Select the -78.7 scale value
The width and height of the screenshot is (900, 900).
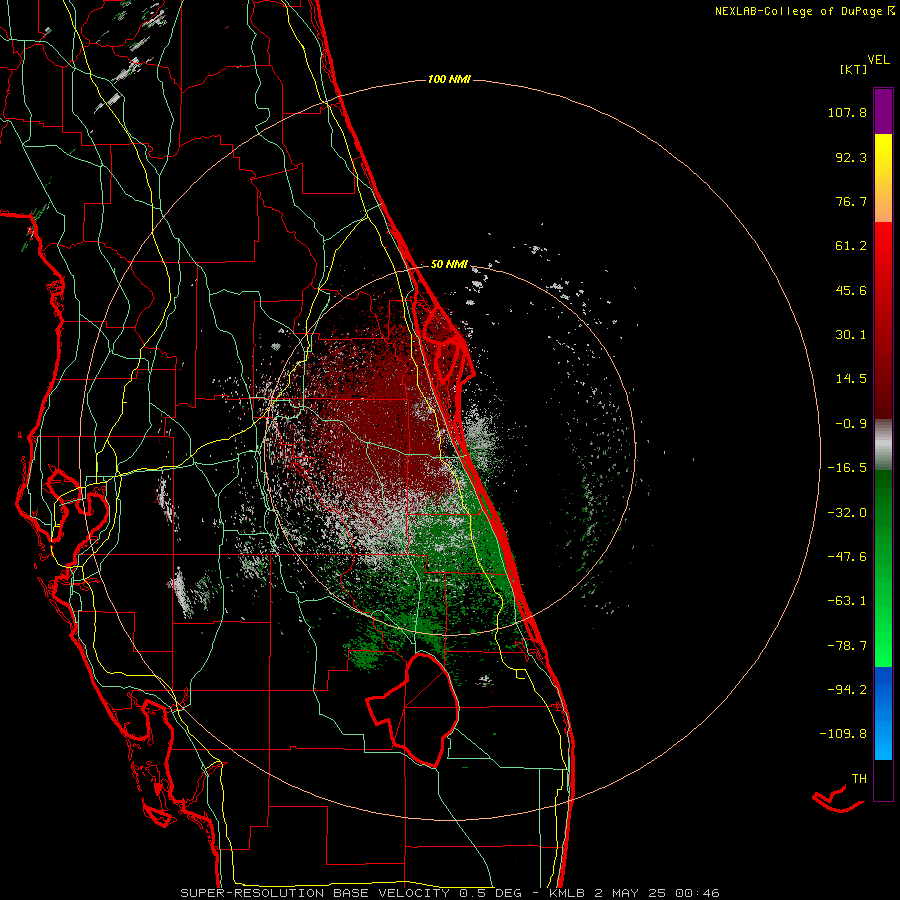(847, 646)
